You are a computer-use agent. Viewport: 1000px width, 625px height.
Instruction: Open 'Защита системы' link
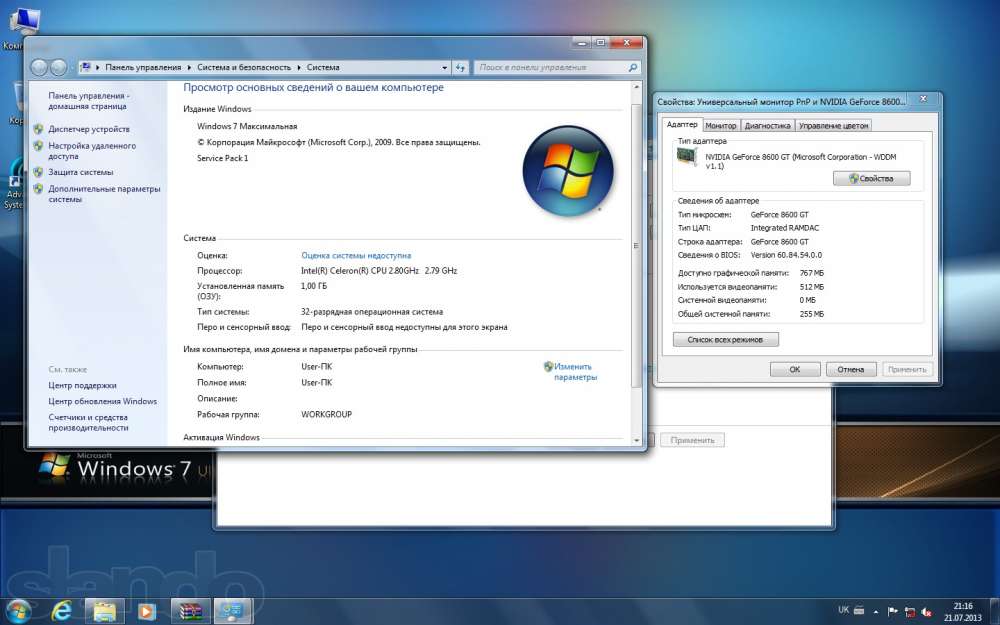(80, 172)
